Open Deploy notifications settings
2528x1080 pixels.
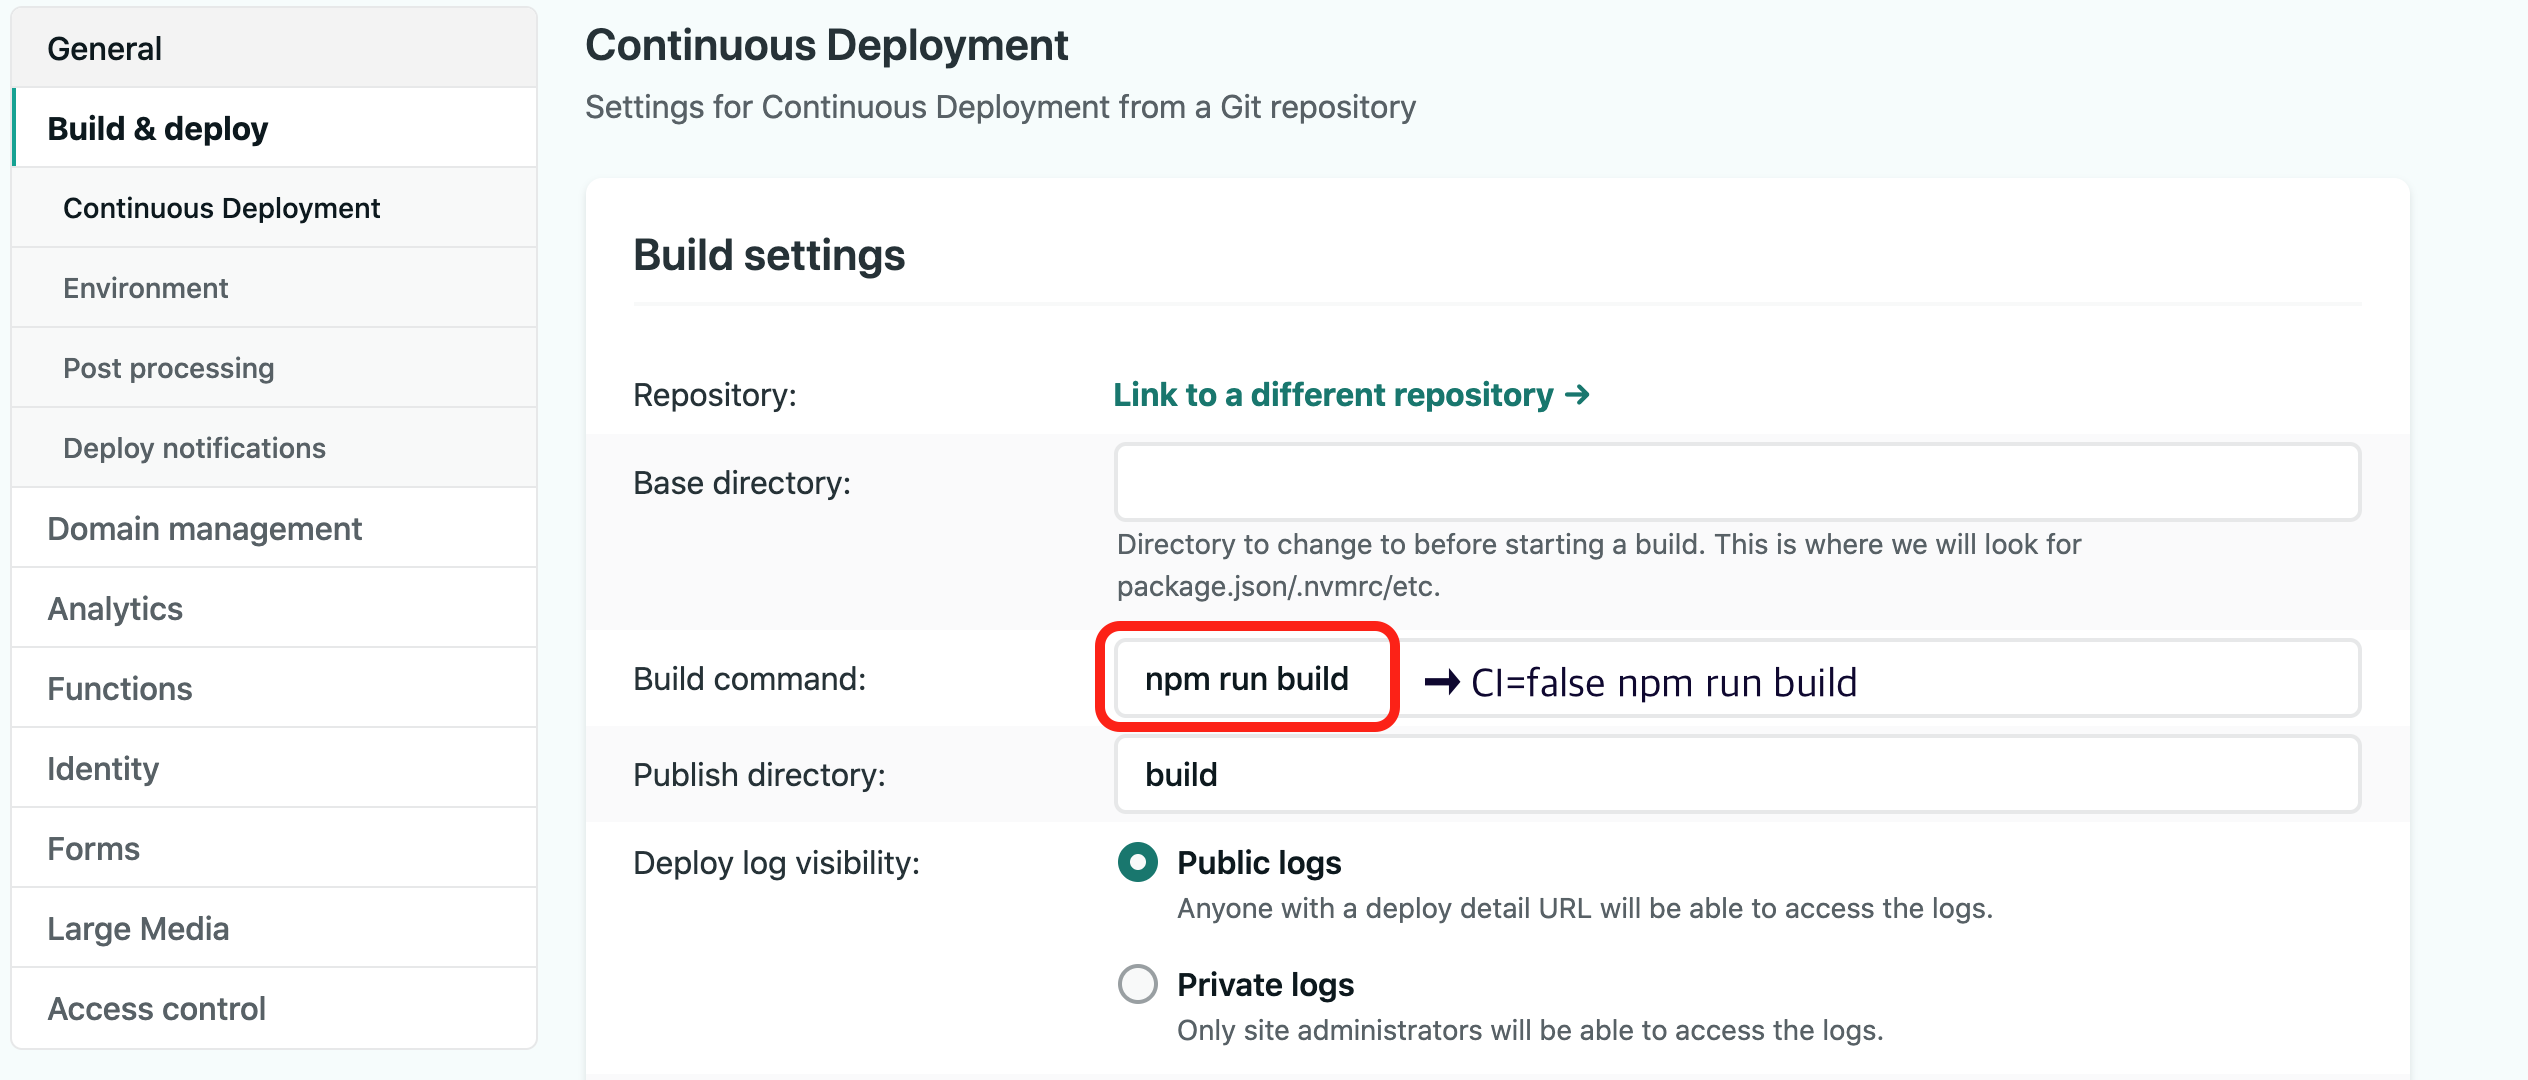point(194,448)
